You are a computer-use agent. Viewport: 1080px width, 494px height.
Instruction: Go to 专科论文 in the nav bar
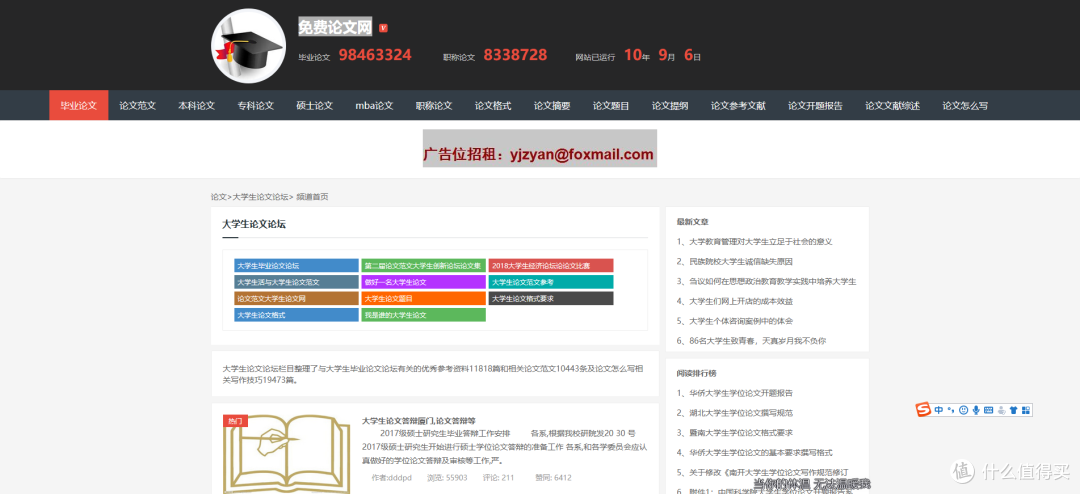click(256, 105)
